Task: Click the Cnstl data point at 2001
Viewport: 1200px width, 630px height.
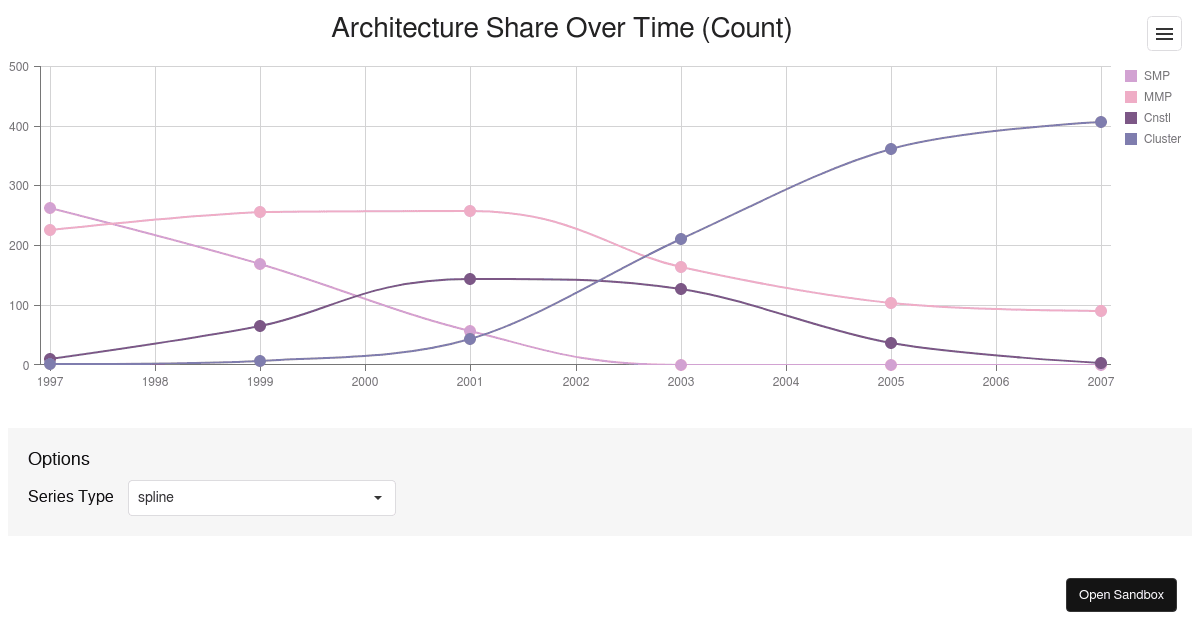Action: point(470,278)
